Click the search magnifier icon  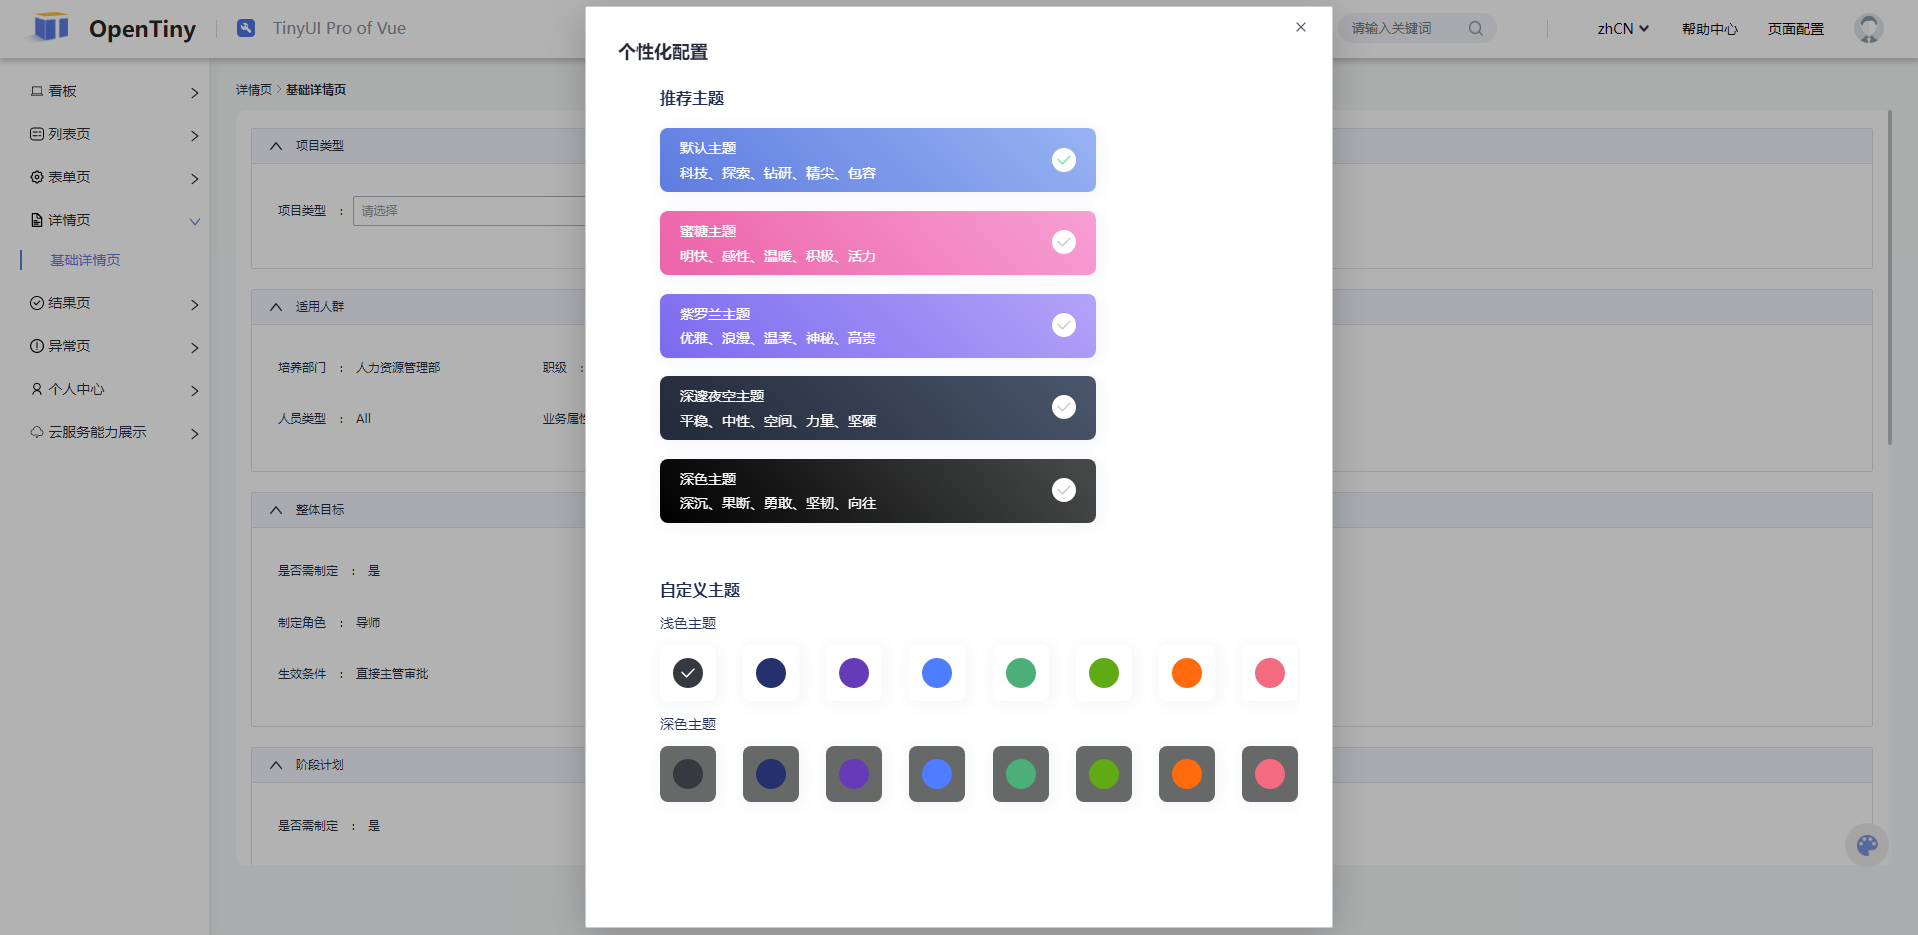(1475, 28)
